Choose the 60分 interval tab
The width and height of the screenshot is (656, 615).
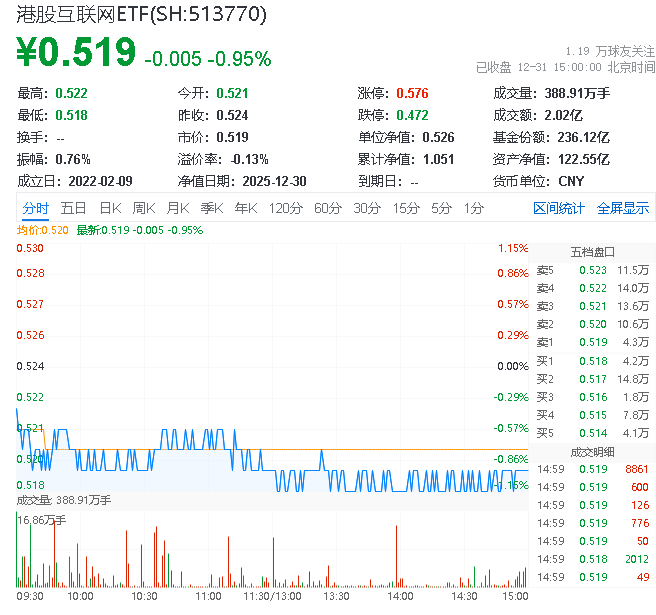(328, 208)
